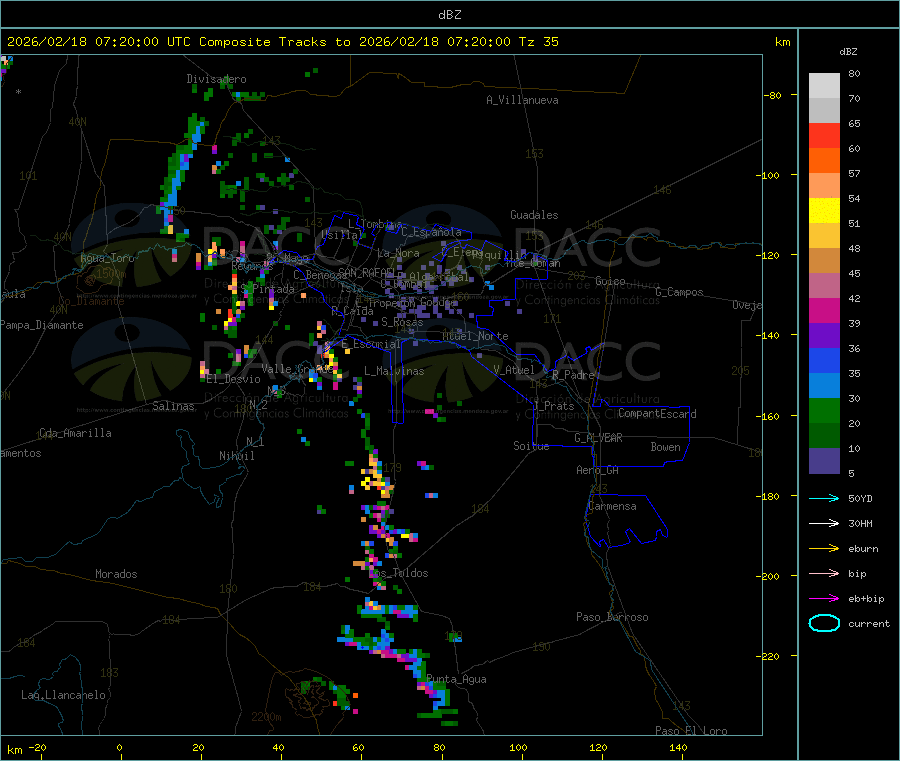Click the Agua_Toro map label
This screenshot has height=761, width=900.
pos(107,258)
